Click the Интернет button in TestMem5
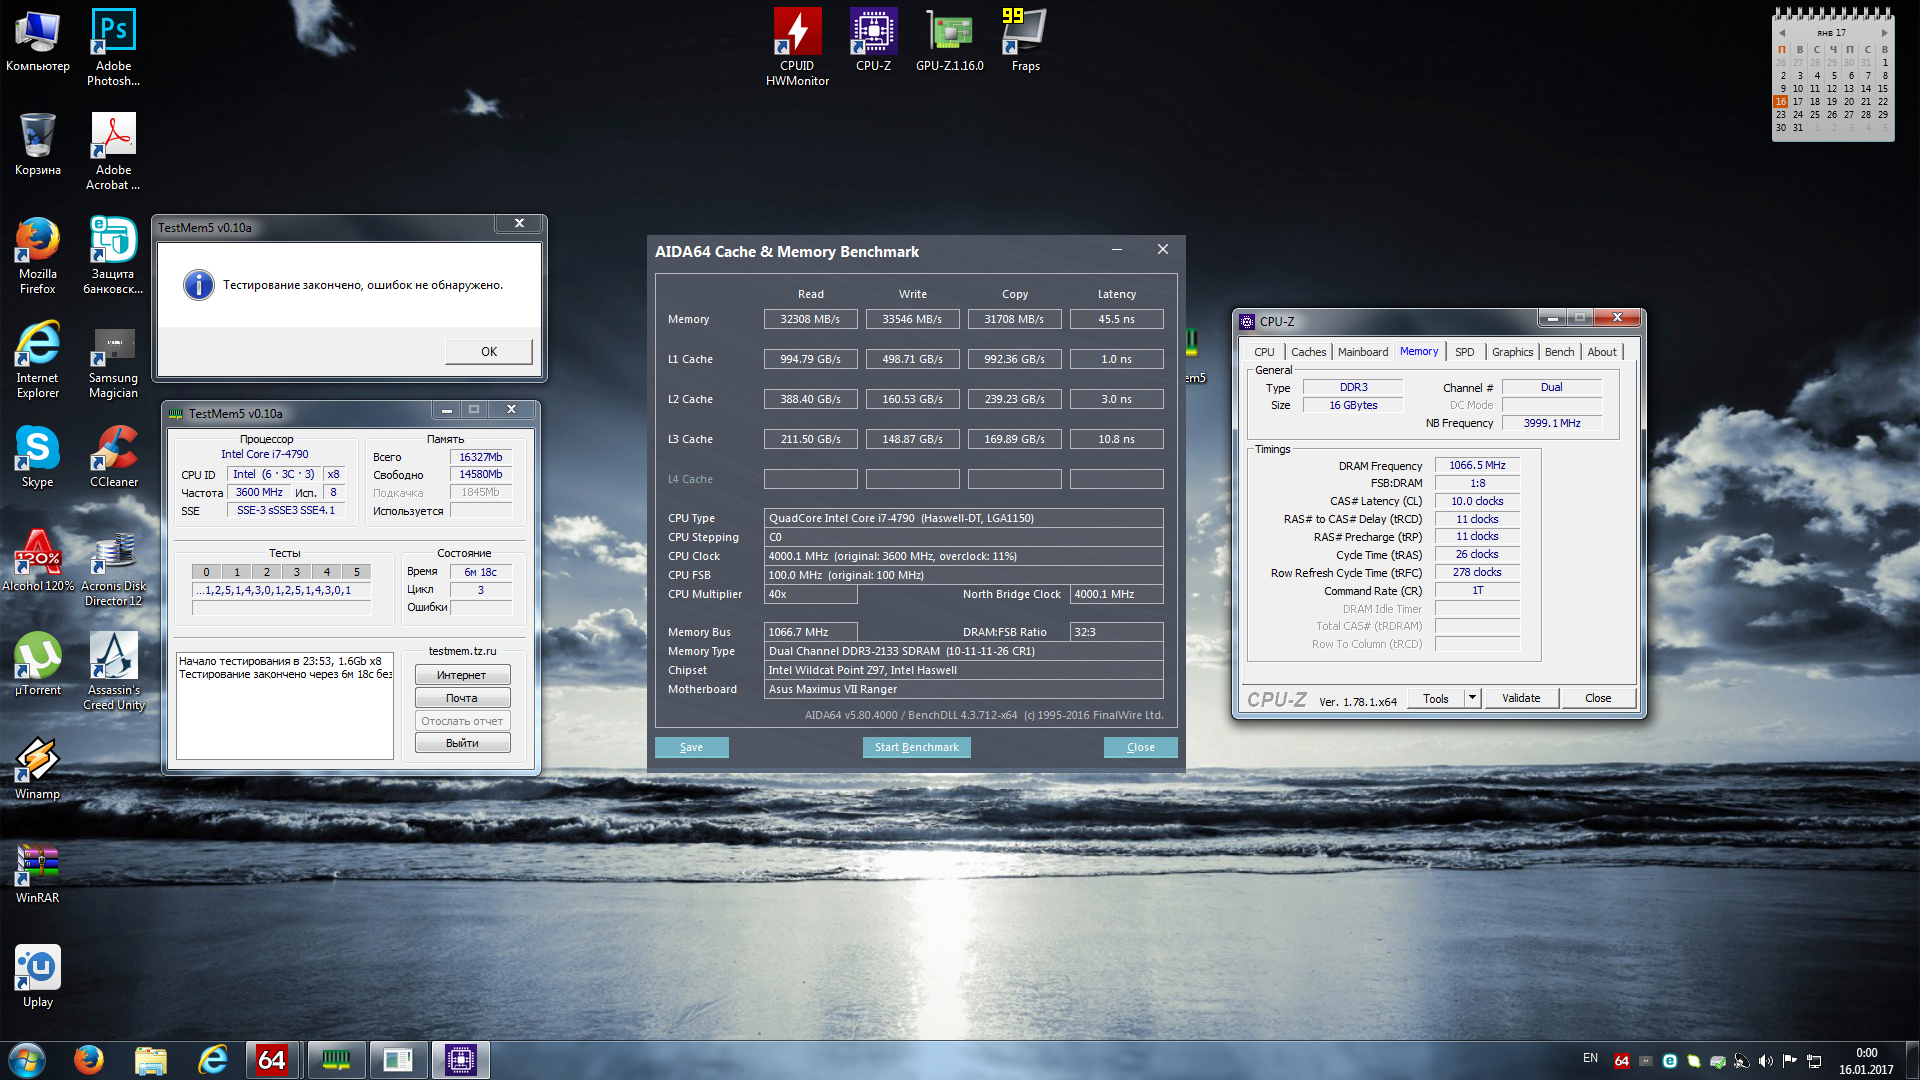The height and width of the screenshot is (1080, 1920). point(462,675)
